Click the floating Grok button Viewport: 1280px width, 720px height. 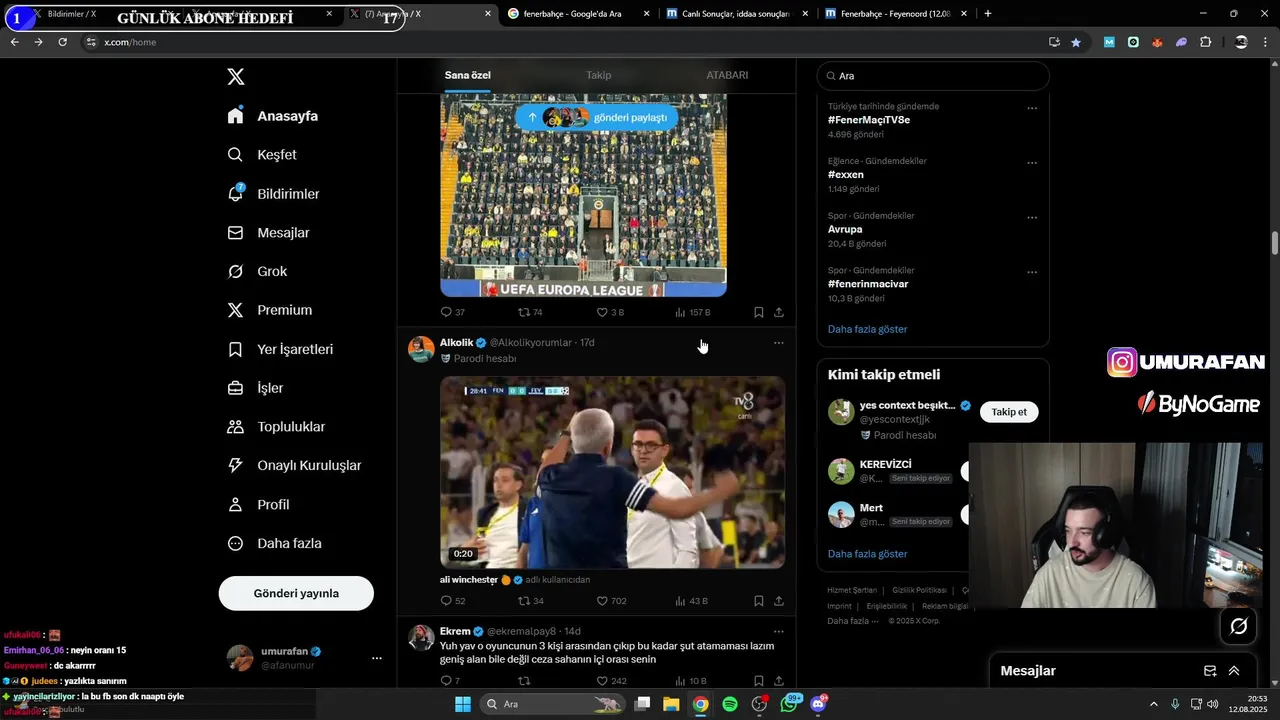pyautogui.click(x=1238, y=626)
